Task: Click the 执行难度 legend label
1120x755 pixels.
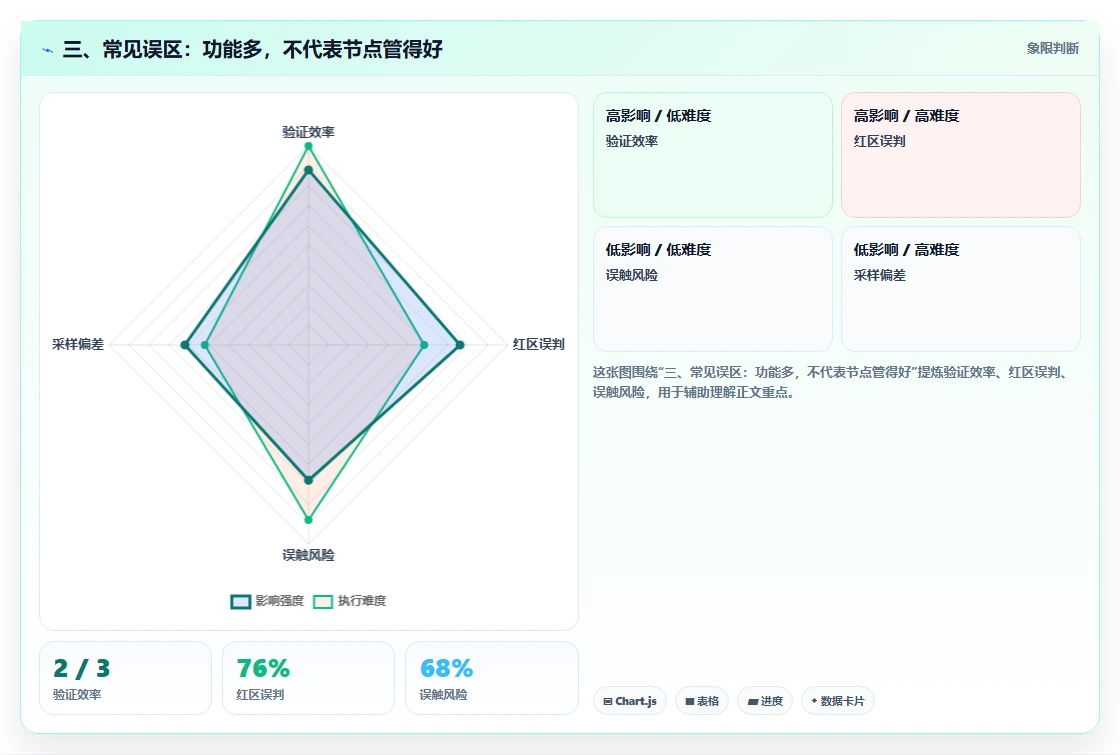Action: (361, 601)
